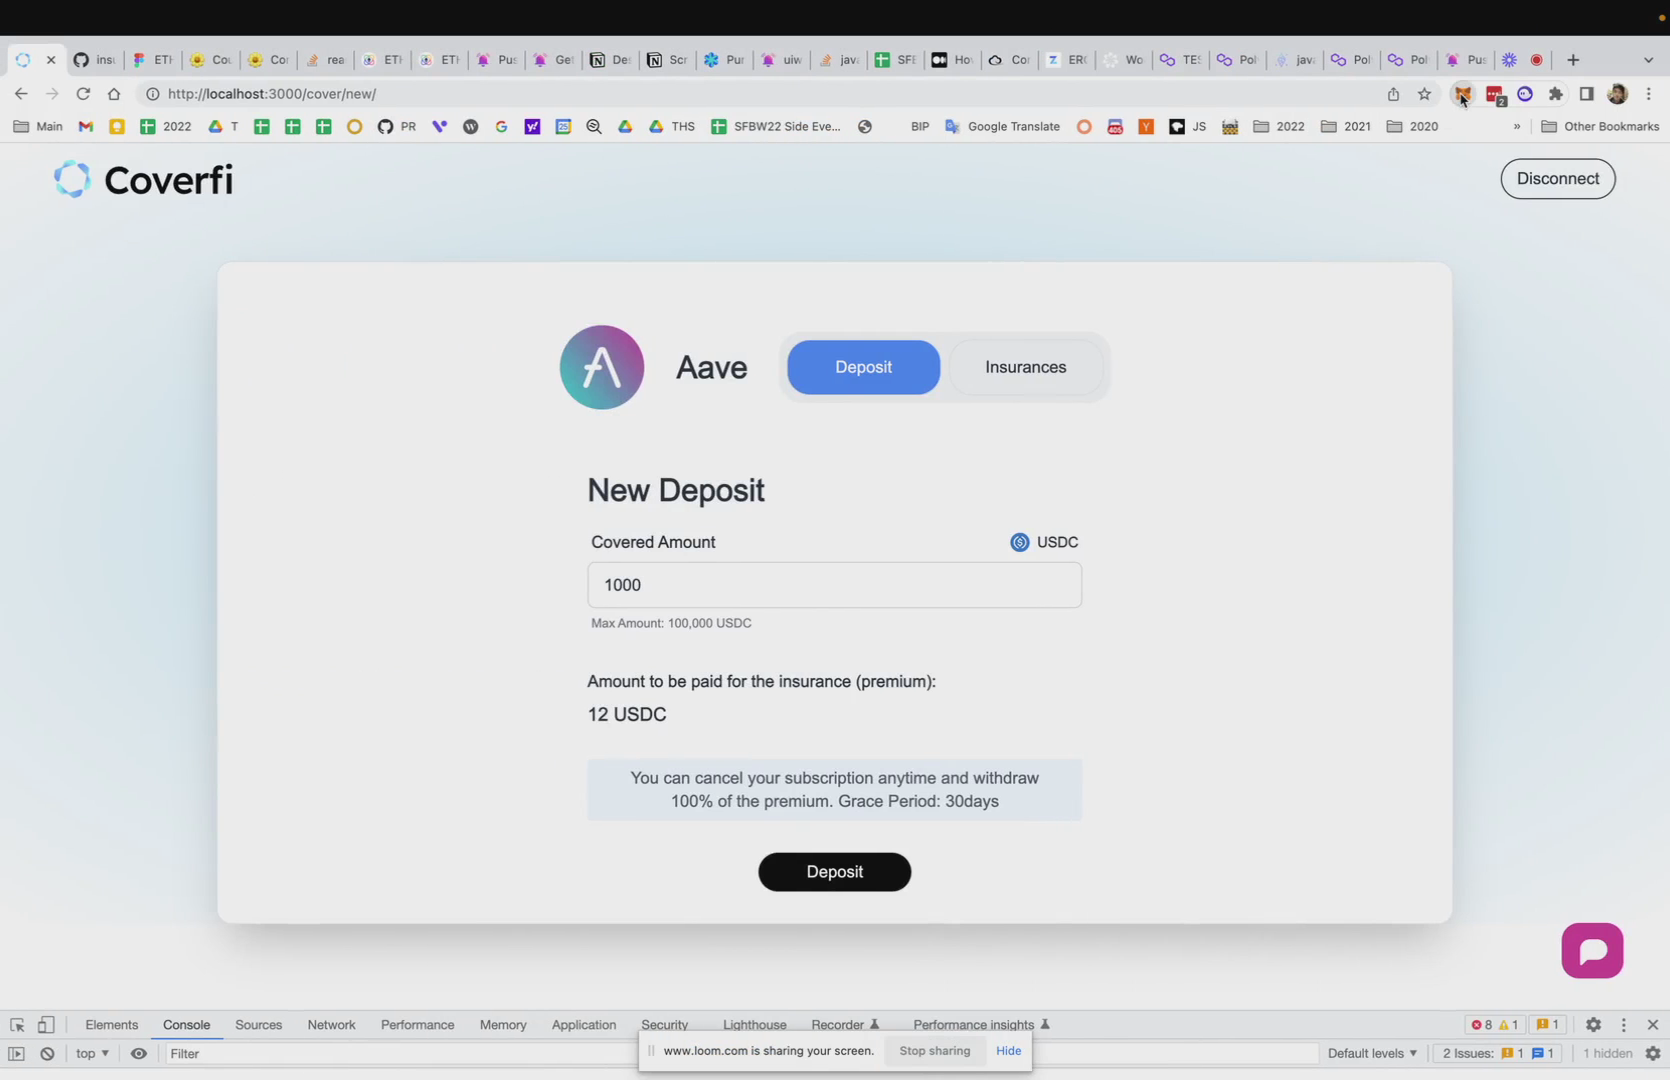Open Console settings gear near hidden count
Viewport: 1670px width, 1080px height.
(x=1652, y=1053)
